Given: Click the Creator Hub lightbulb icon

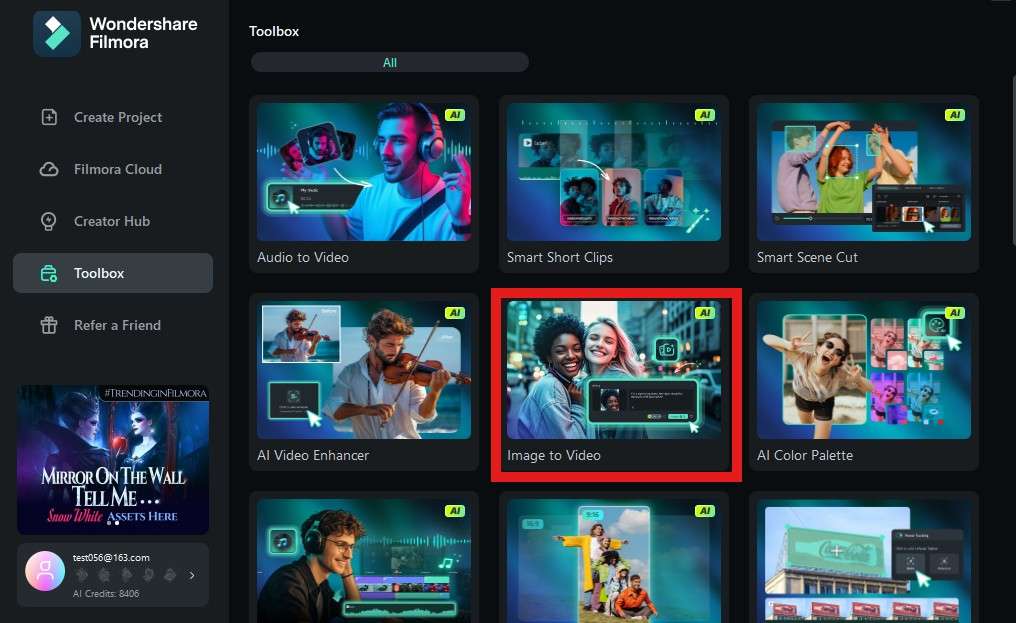Looking at the screenshot, I should [49, 221].
